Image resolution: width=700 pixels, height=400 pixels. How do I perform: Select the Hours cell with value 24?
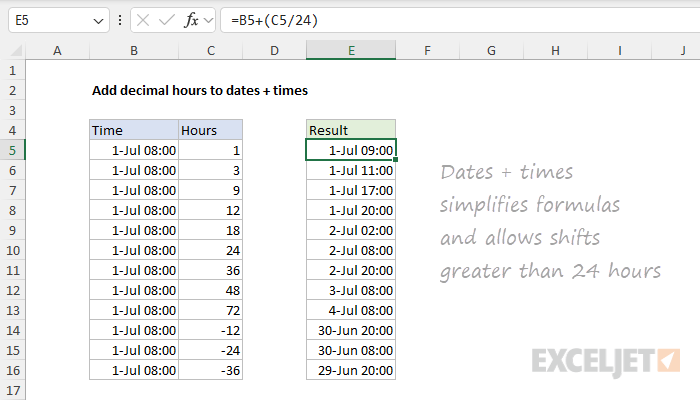tap(211, 250)
